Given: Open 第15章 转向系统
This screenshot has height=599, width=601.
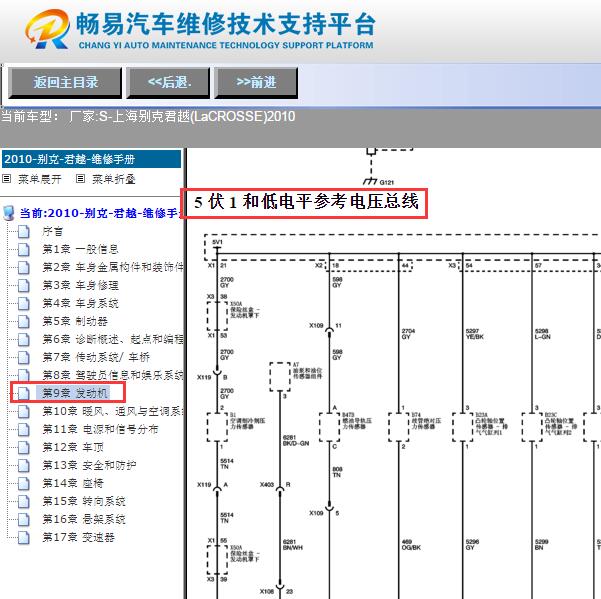Looking at the screenshot, I should [84, 501].
